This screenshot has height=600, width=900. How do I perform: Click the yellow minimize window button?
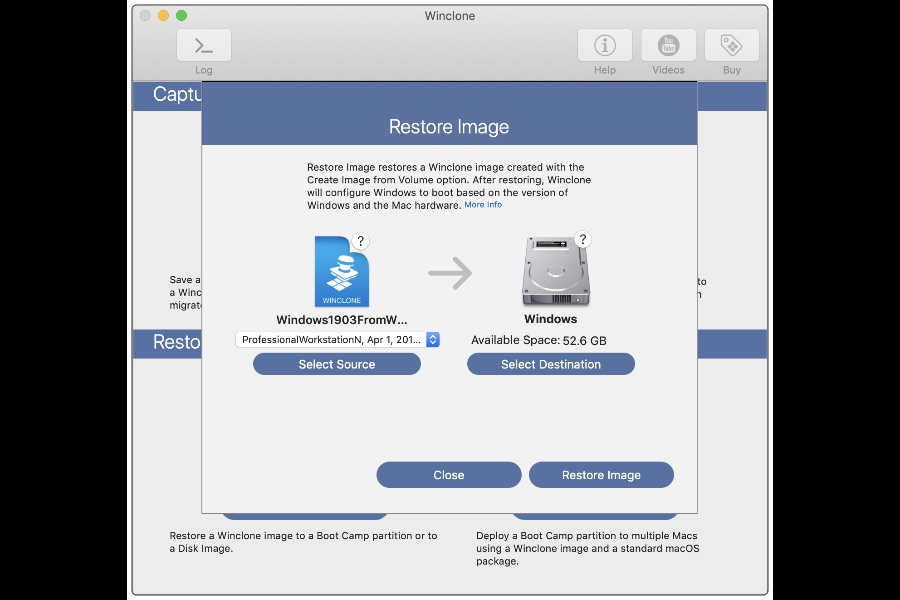pyautogui.click(x=163, y=16)
